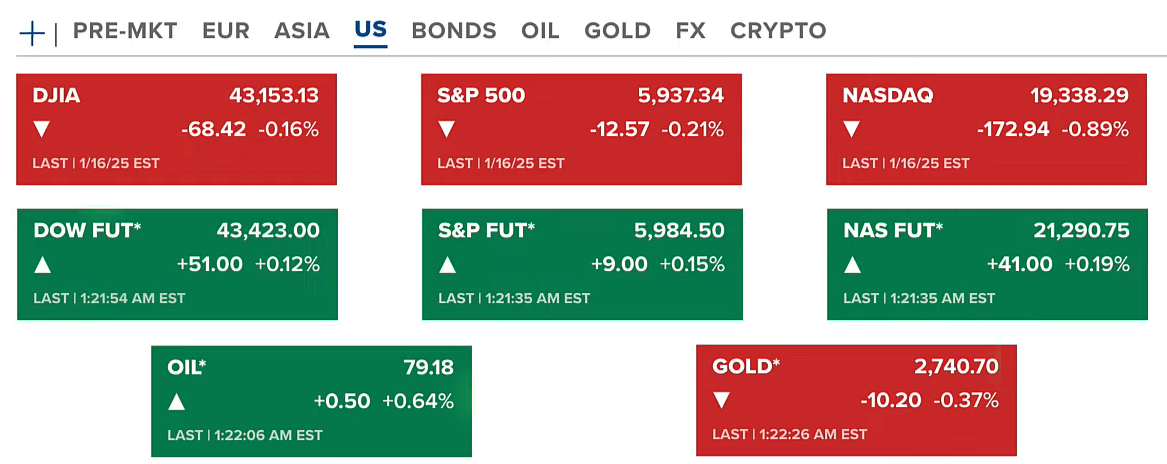Click the DOW FUT up arrow icon
Image resolution: width=1167 pixels, height=464 pixels.
coord(42,265)
